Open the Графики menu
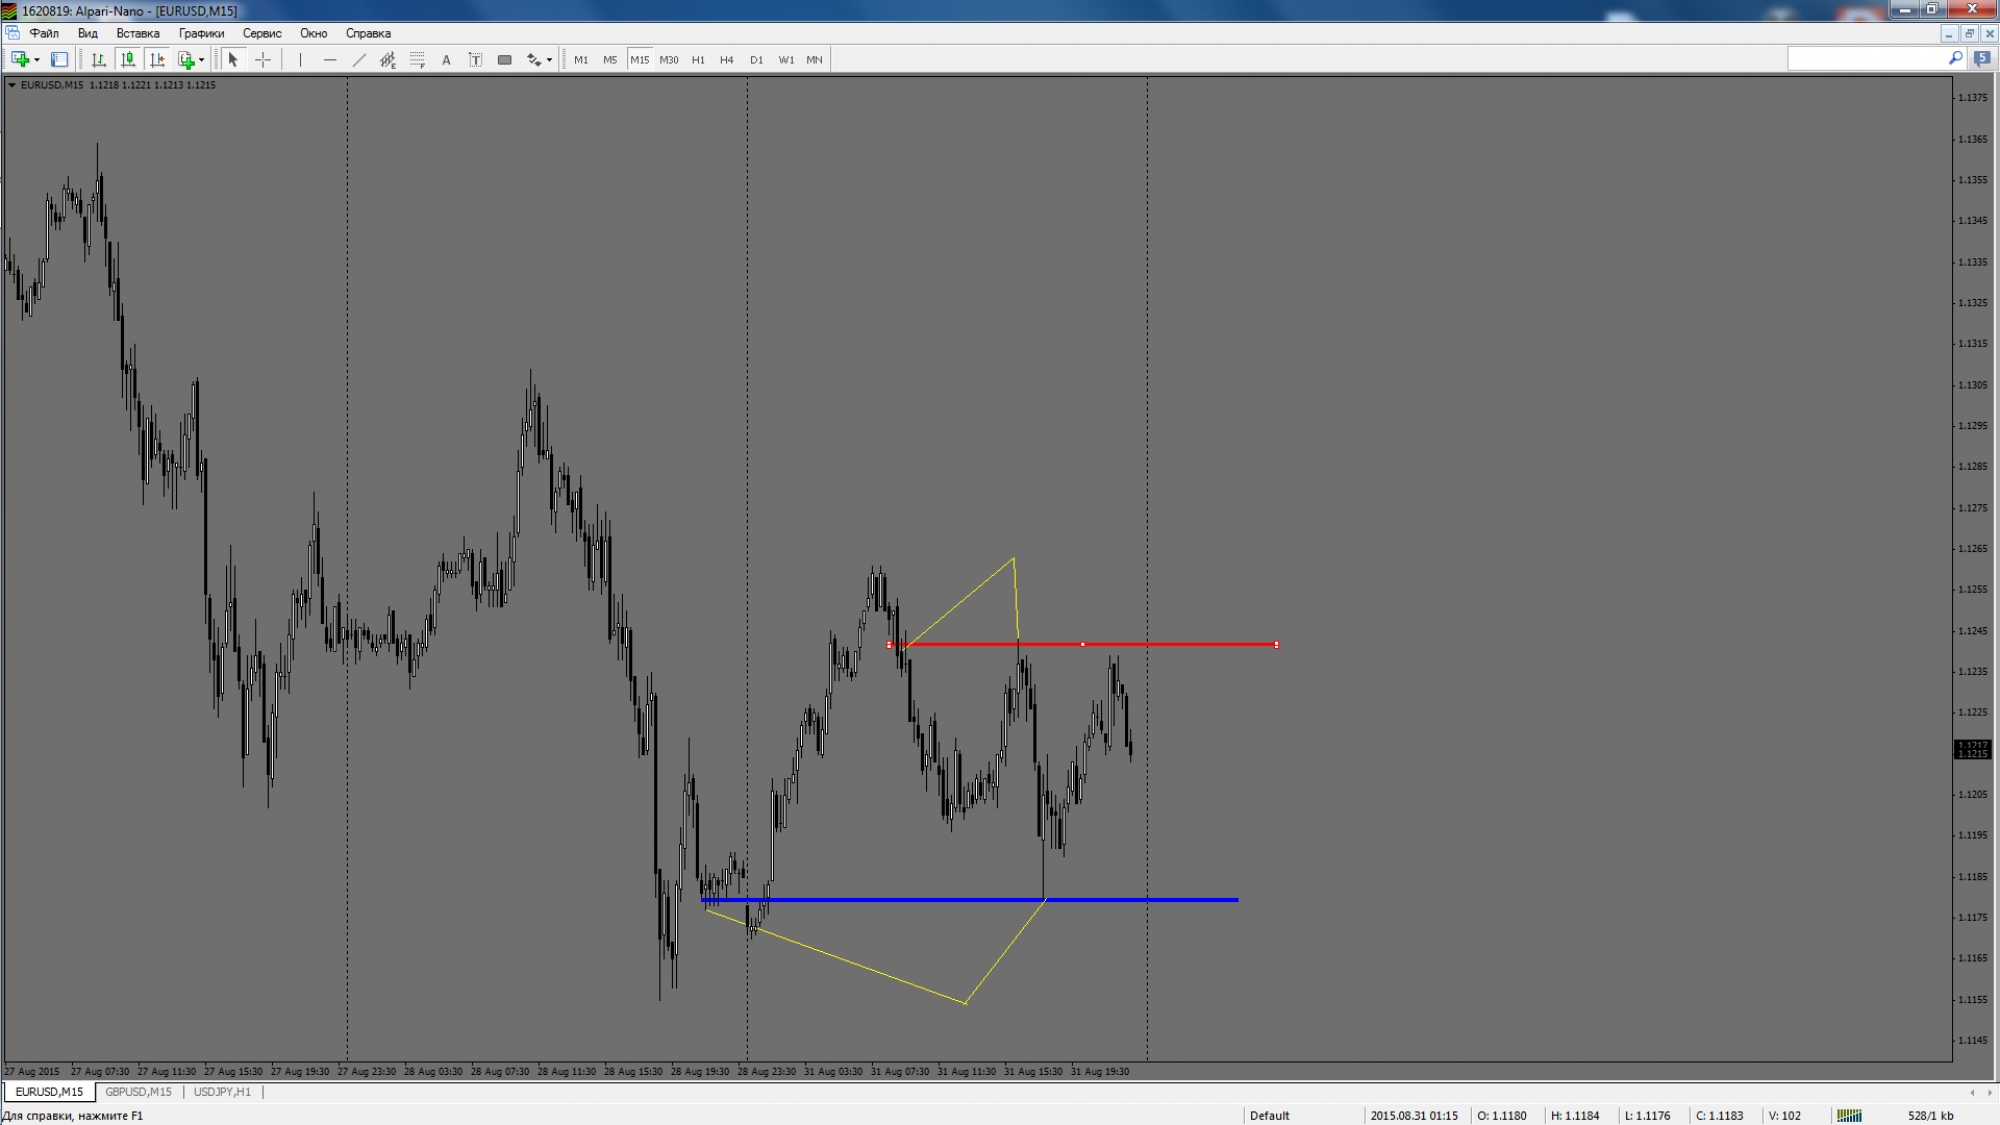 201,33
